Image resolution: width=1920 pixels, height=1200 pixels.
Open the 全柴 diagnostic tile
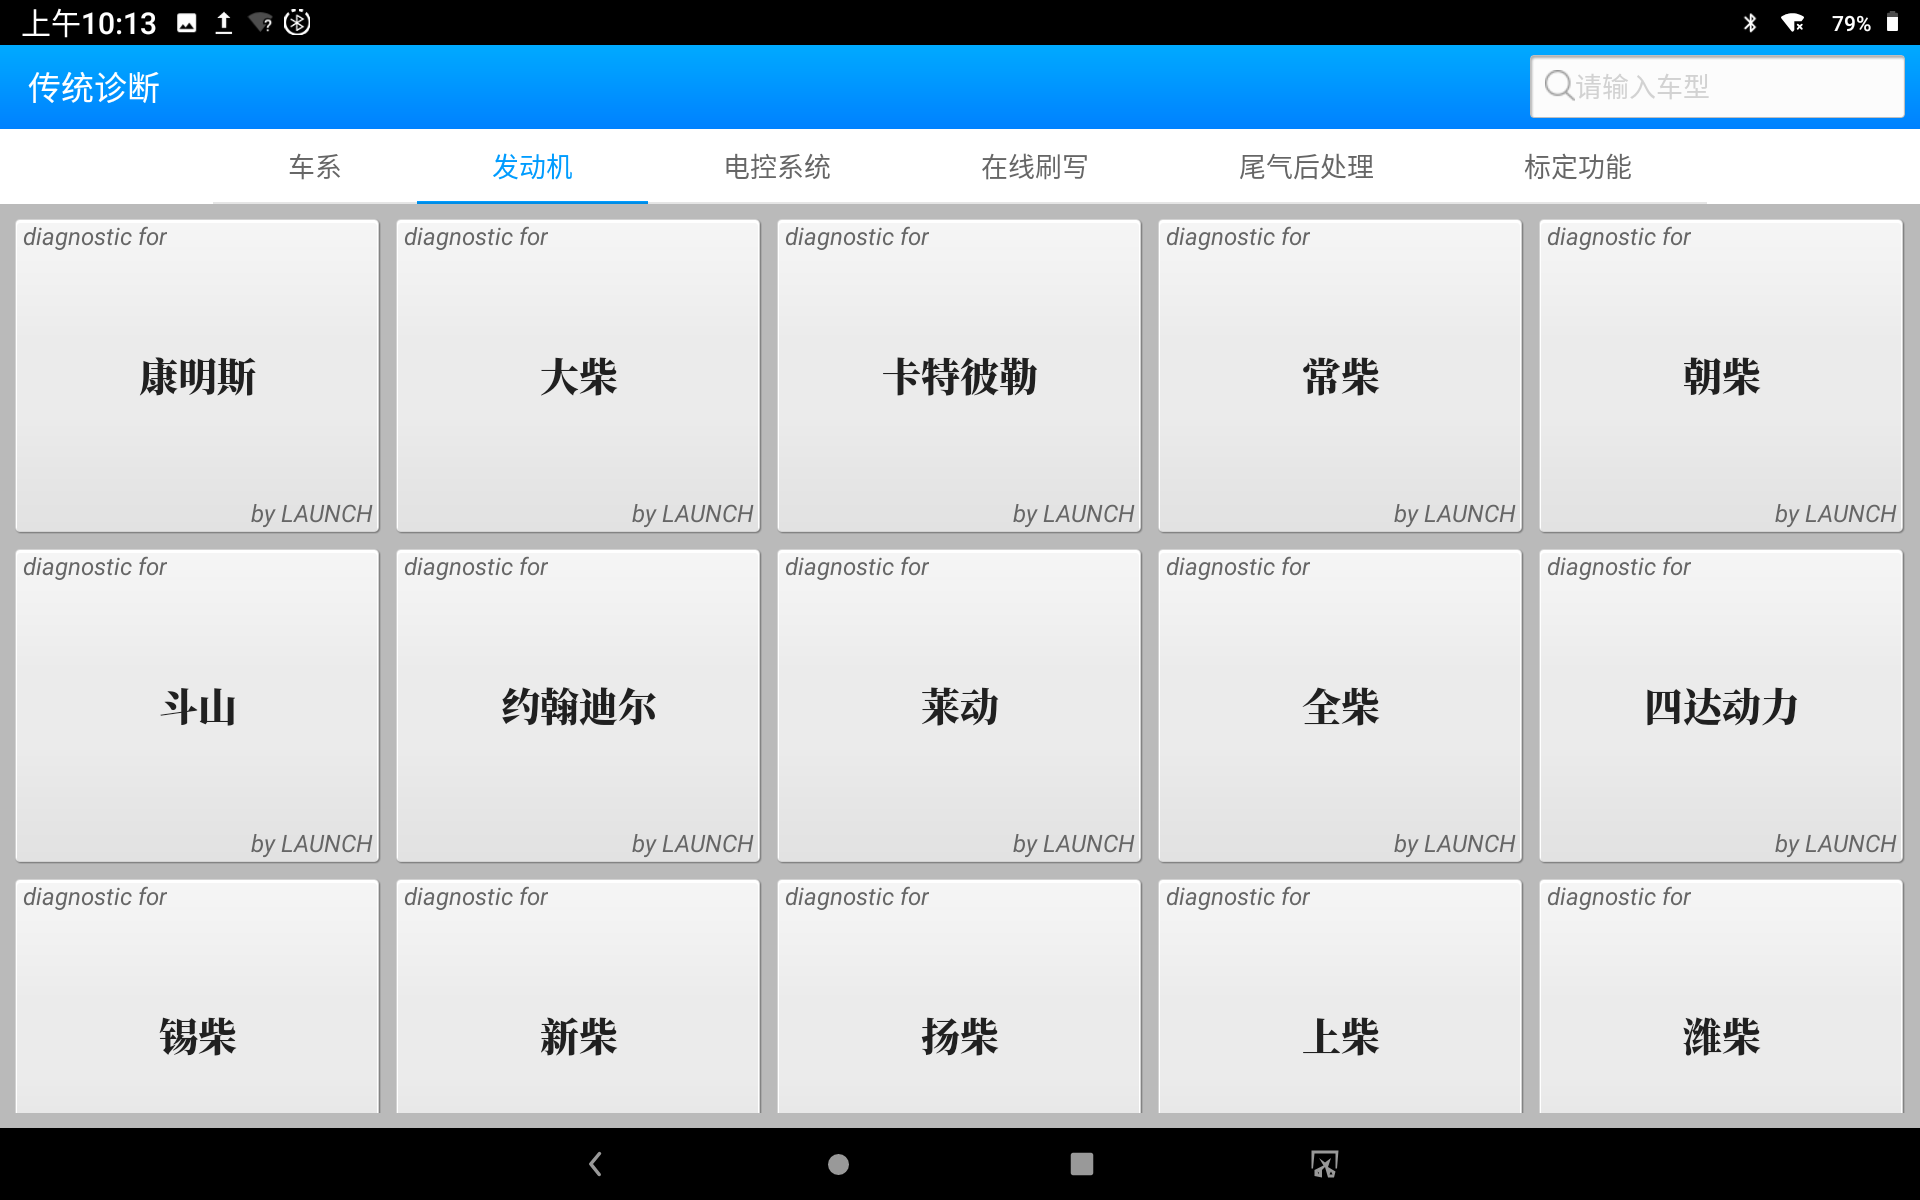pos(1340,706)
